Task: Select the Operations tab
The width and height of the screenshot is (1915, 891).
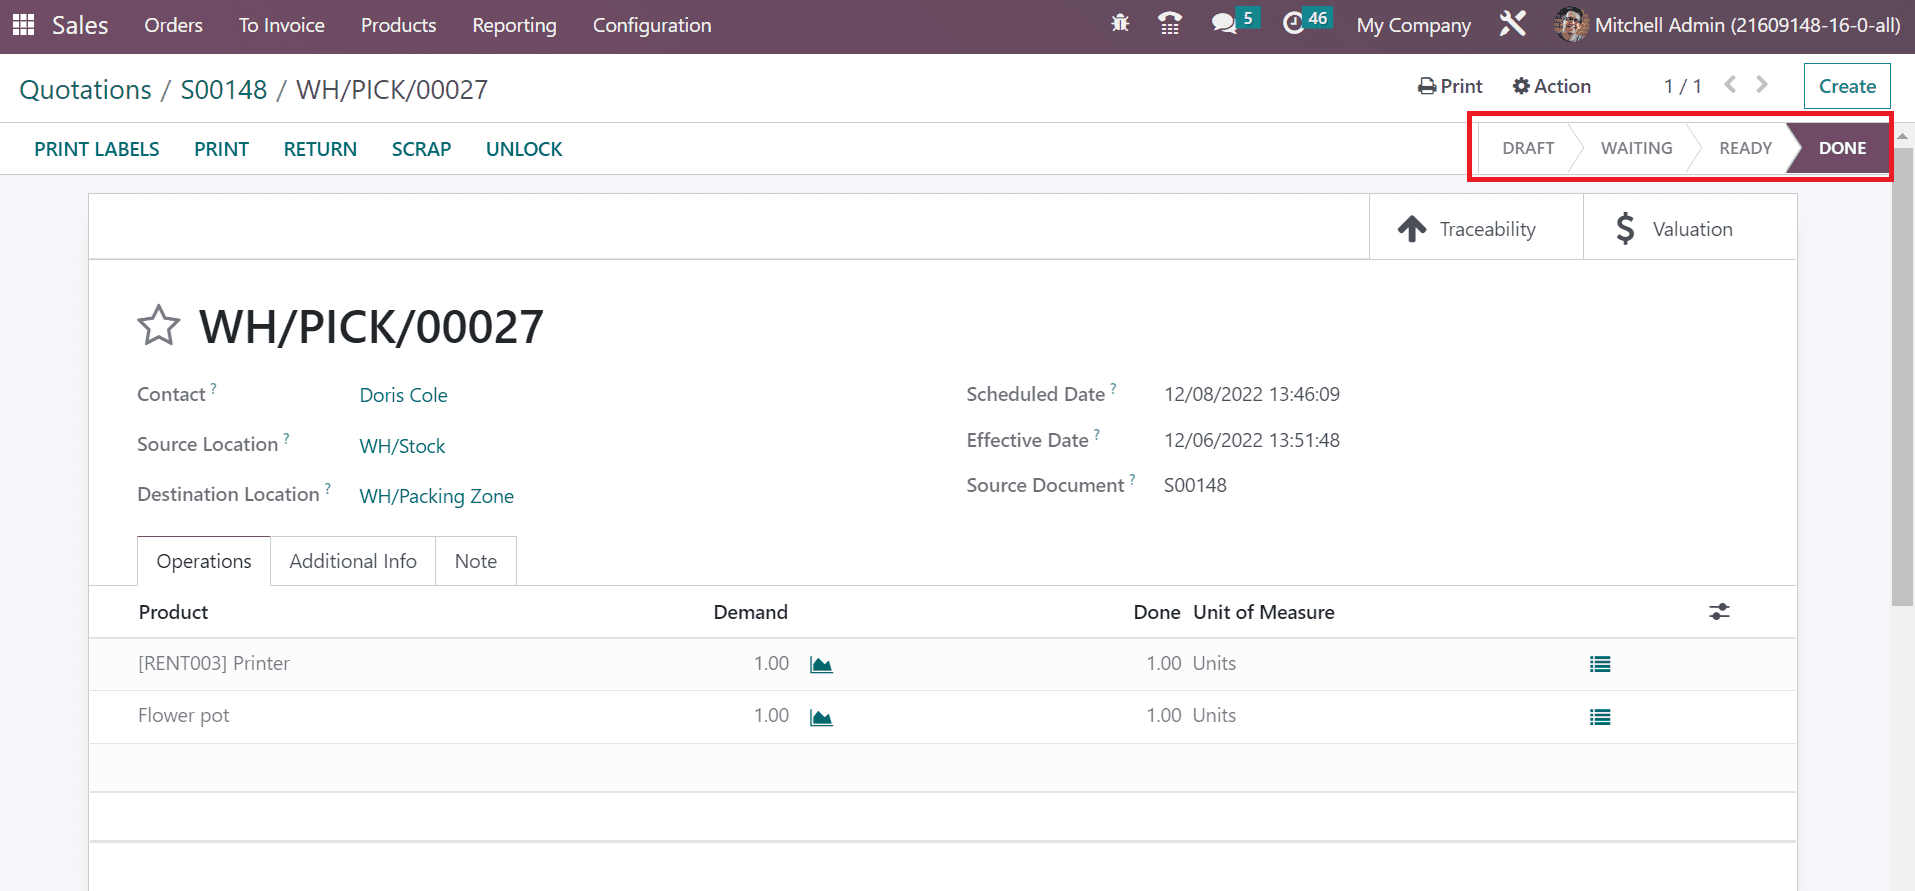Action: click(x=204, y=561)
